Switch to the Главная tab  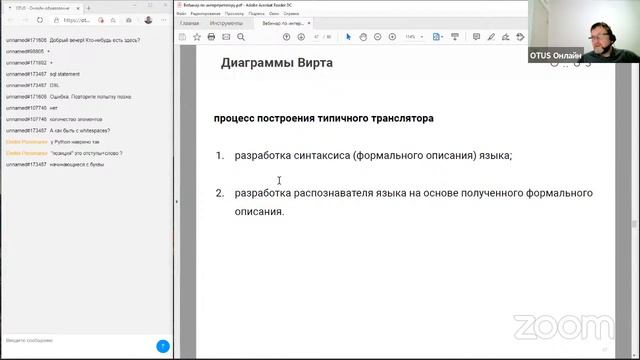point(189,23)
